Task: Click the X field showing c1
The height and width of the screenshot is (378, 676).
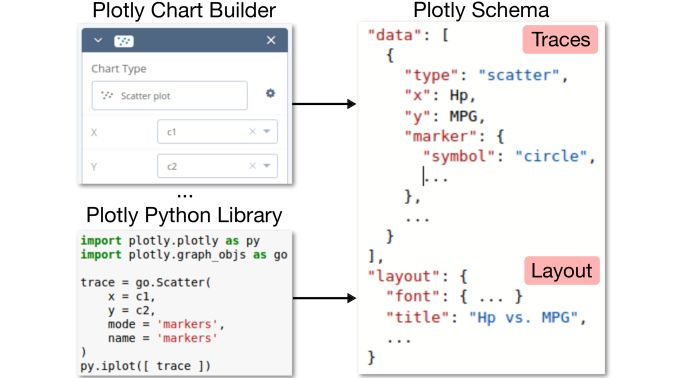Action: 217,131
